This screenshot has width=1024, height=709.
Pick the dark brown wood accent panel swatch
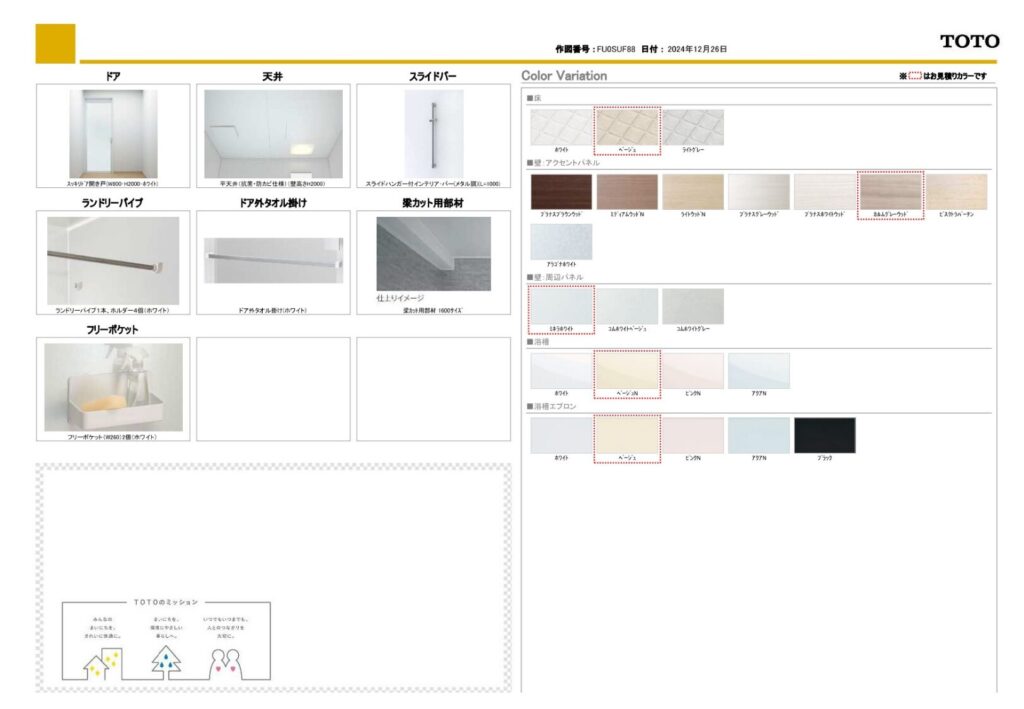[x=561, y=192]
